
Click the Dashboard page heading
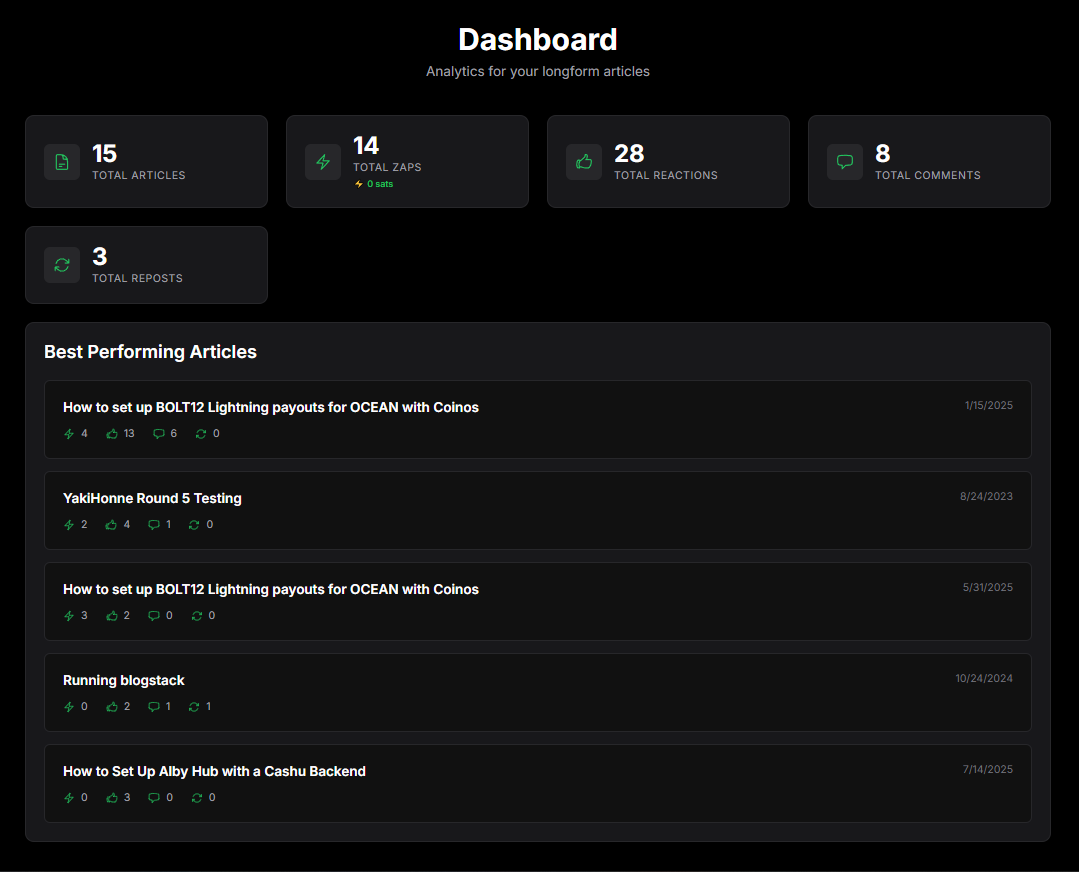(537, 39)
